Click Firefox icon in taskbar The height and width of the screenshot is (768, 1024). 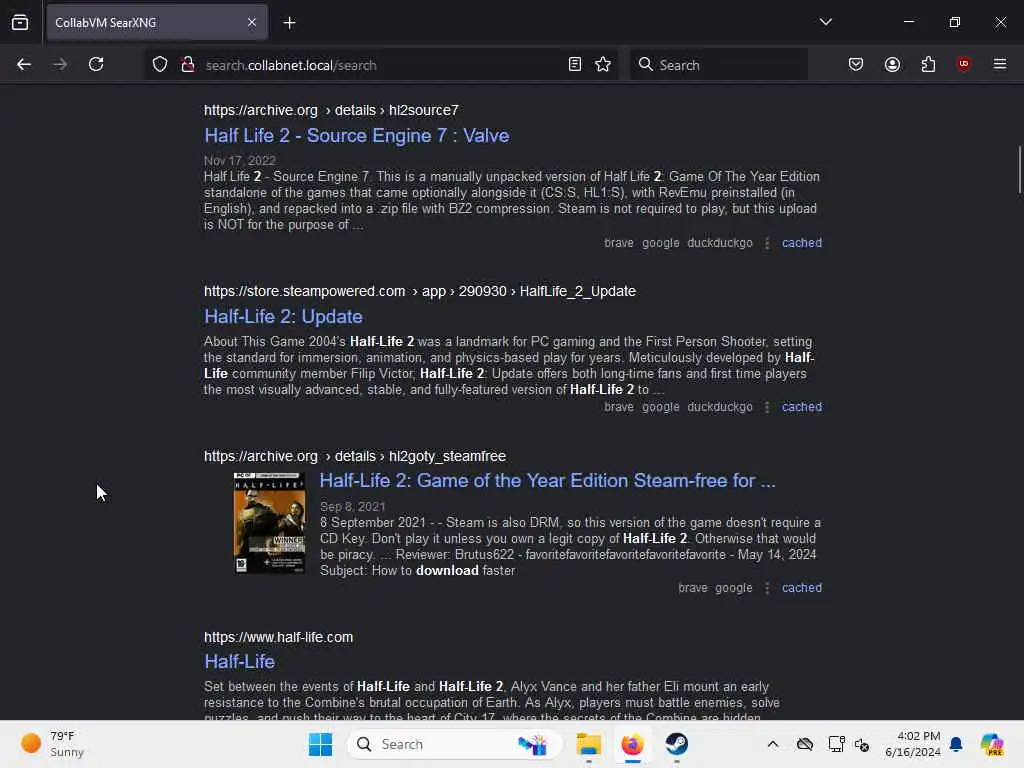pos(632,744)
